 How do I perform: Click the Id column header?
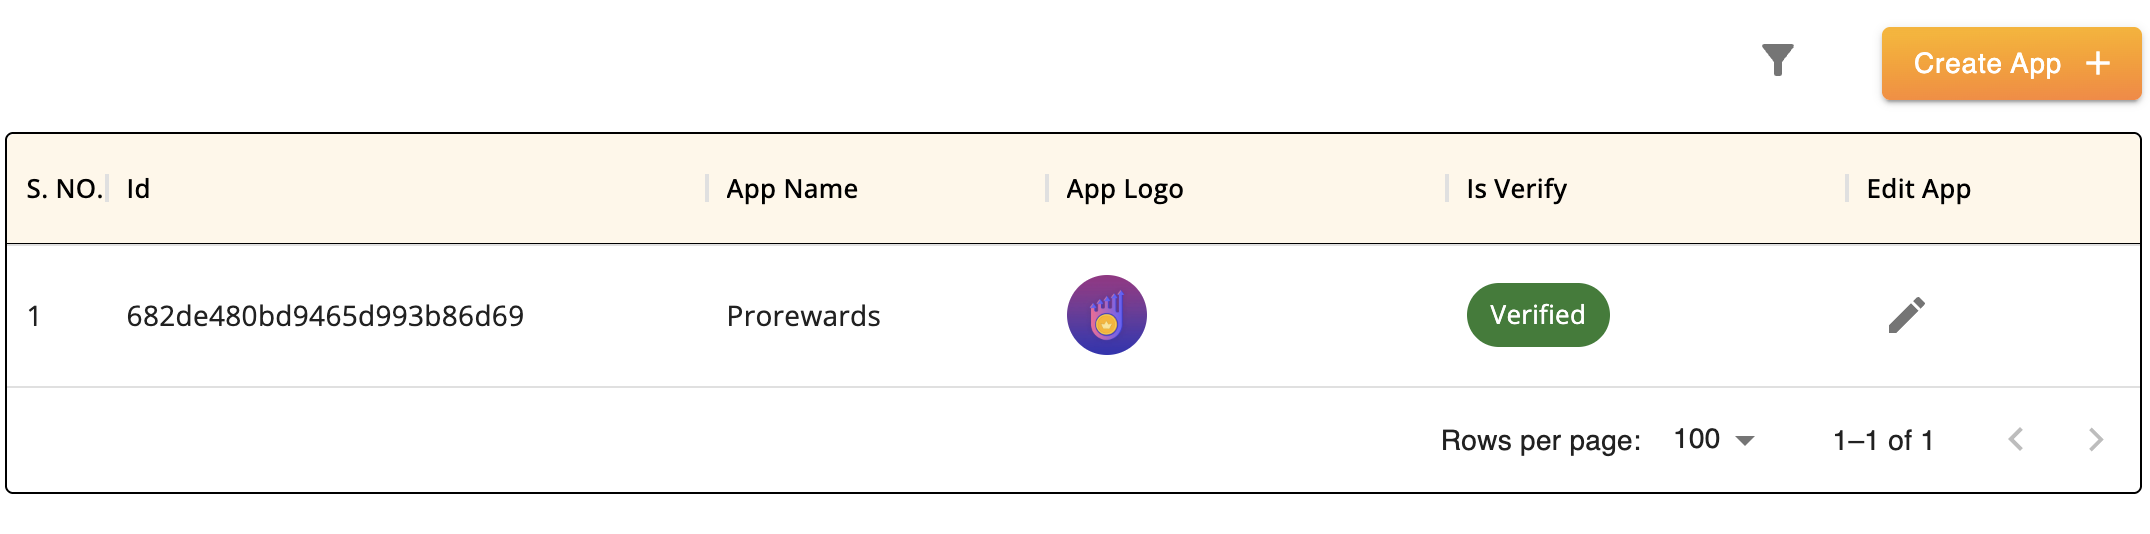point(138,189)
